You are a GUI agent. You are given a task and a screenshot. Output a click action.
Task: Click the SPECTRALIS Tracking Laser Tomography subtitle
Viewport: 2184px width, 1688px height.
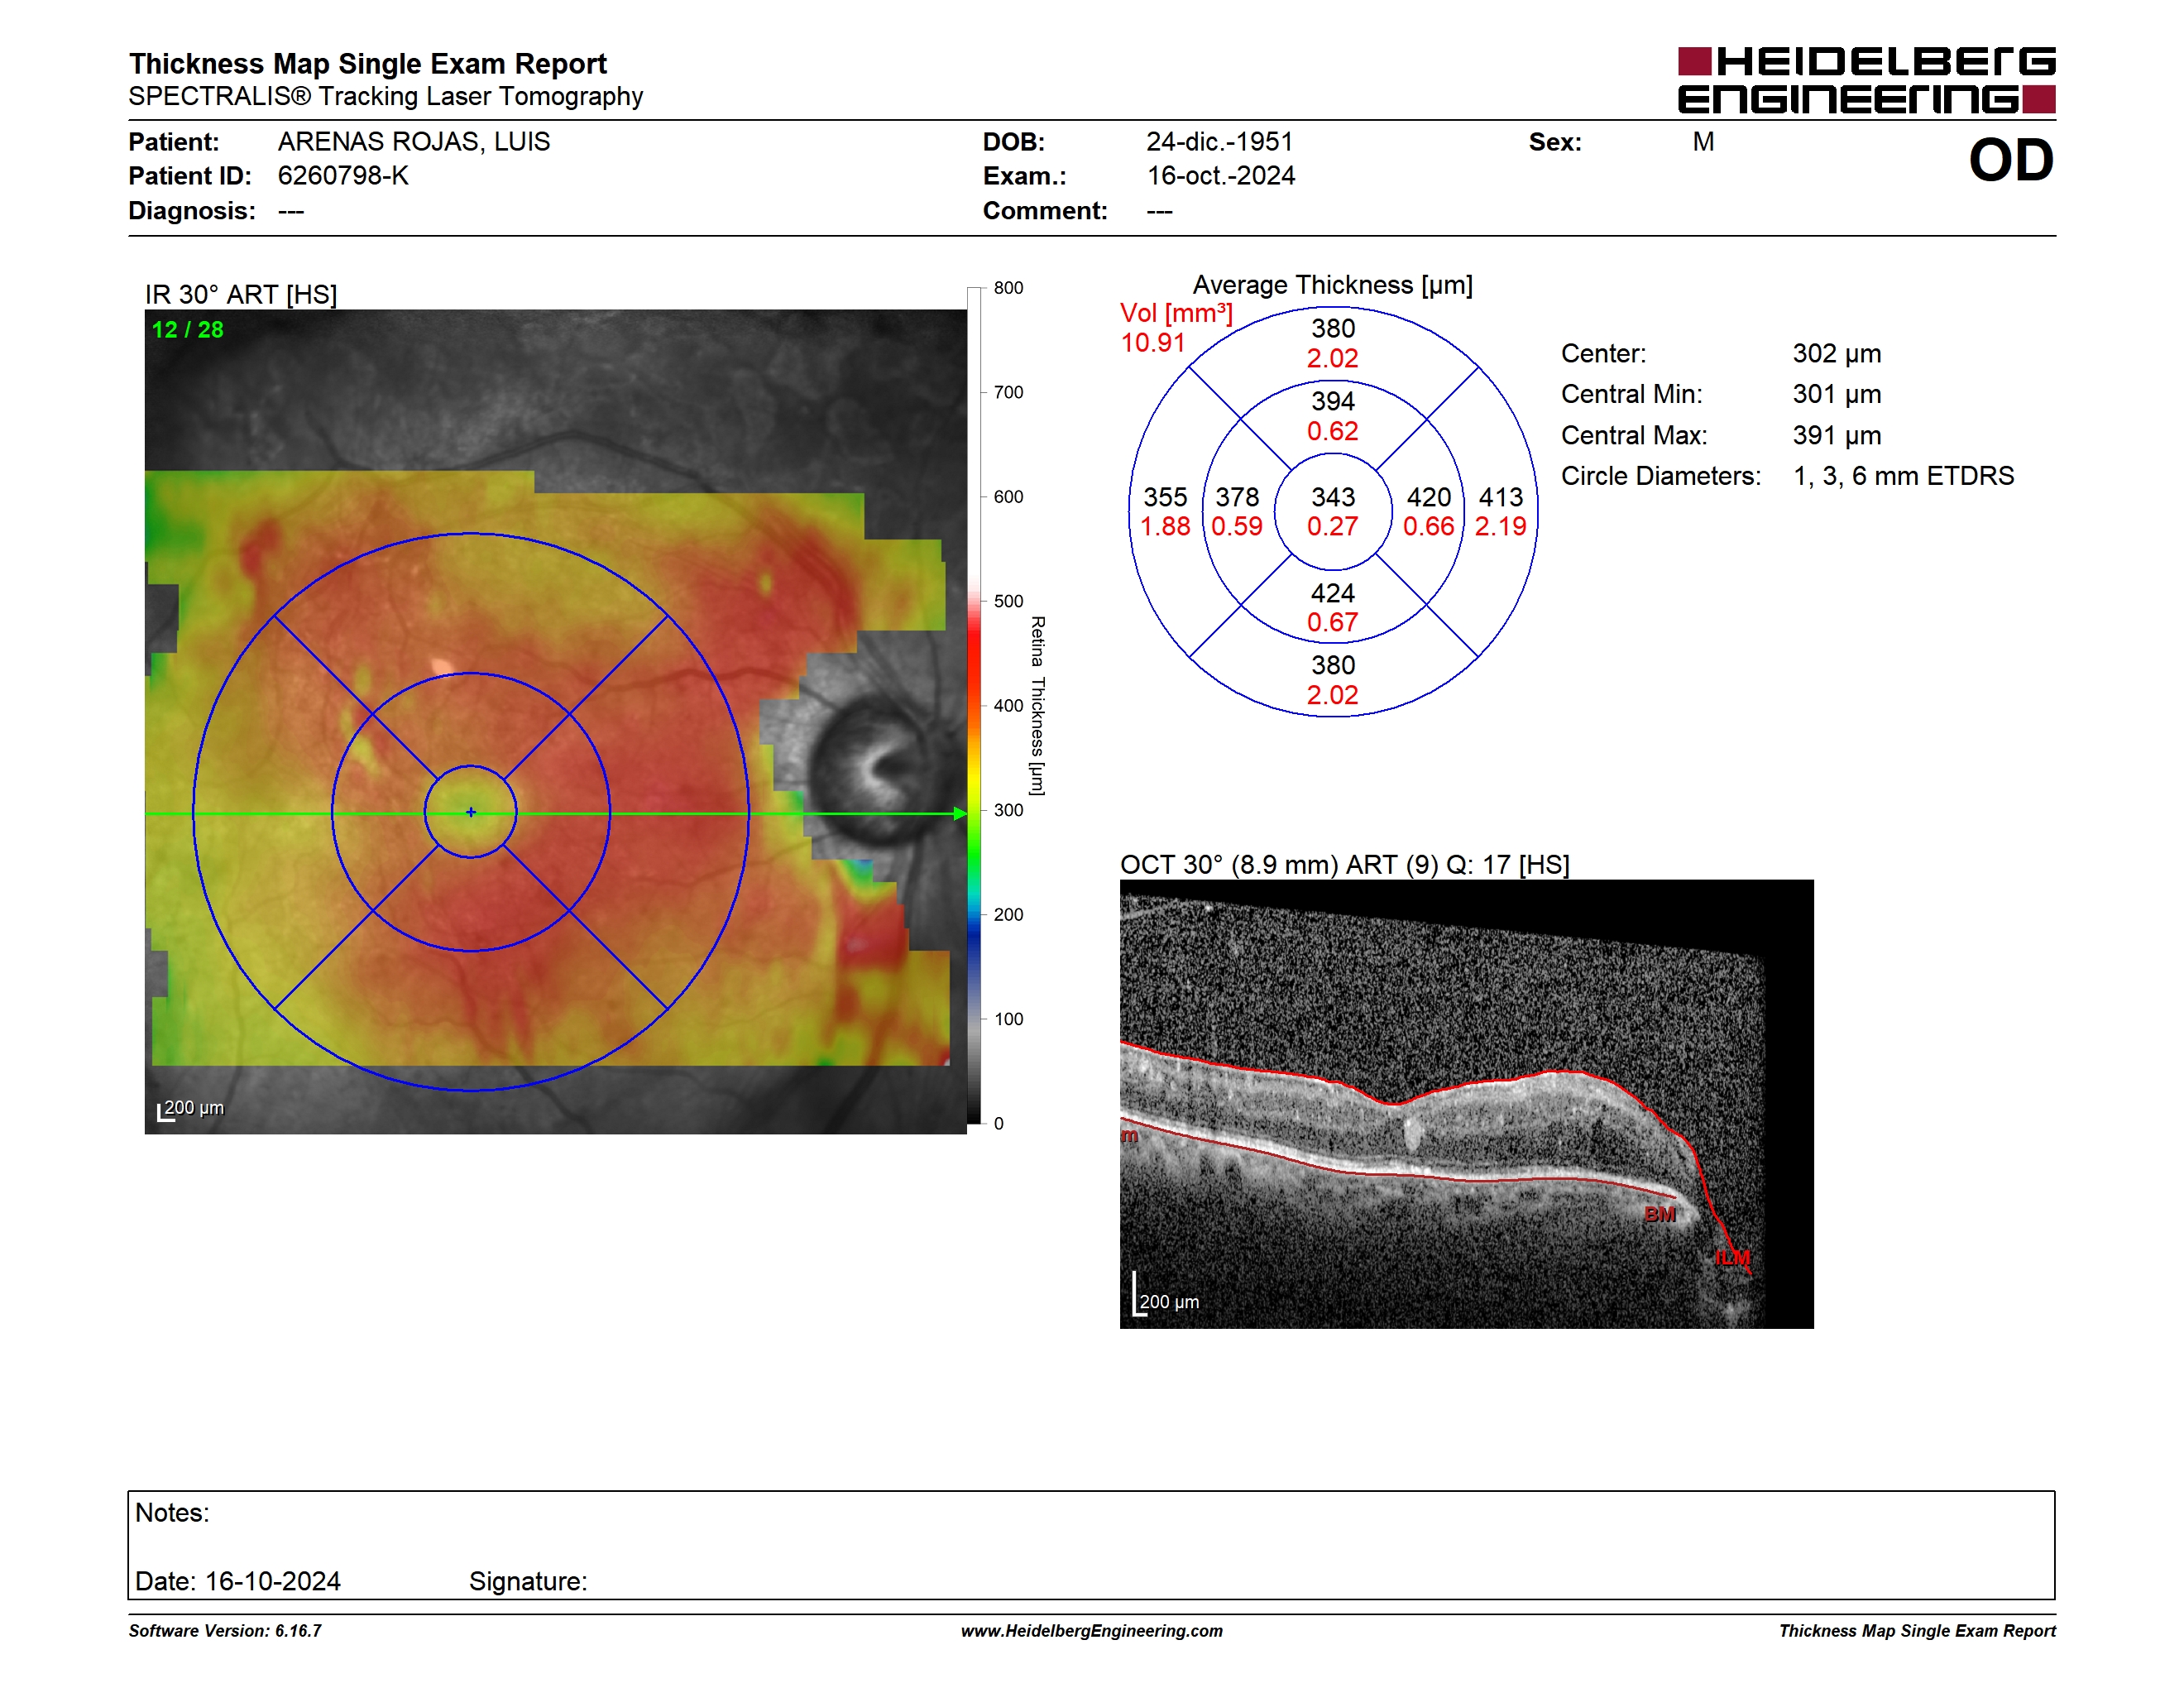[x=385, y=96]
